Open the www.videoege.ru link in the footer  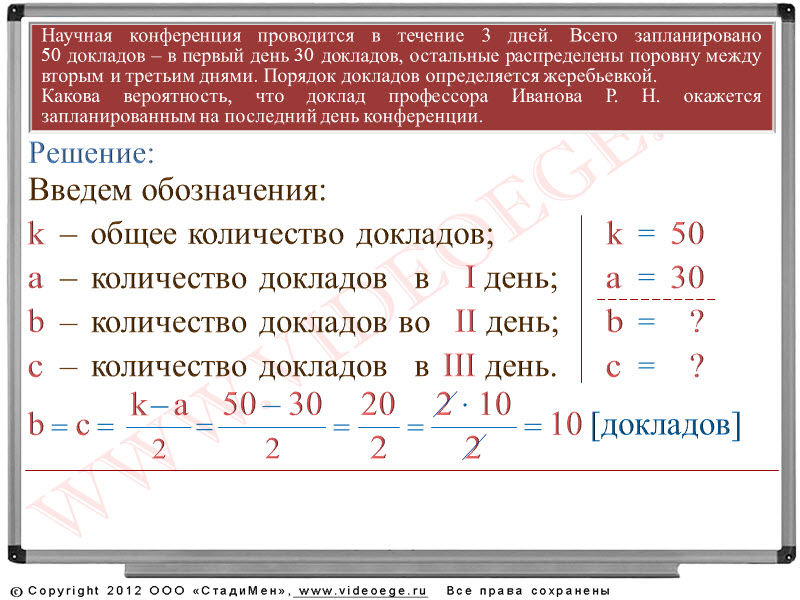362,590
